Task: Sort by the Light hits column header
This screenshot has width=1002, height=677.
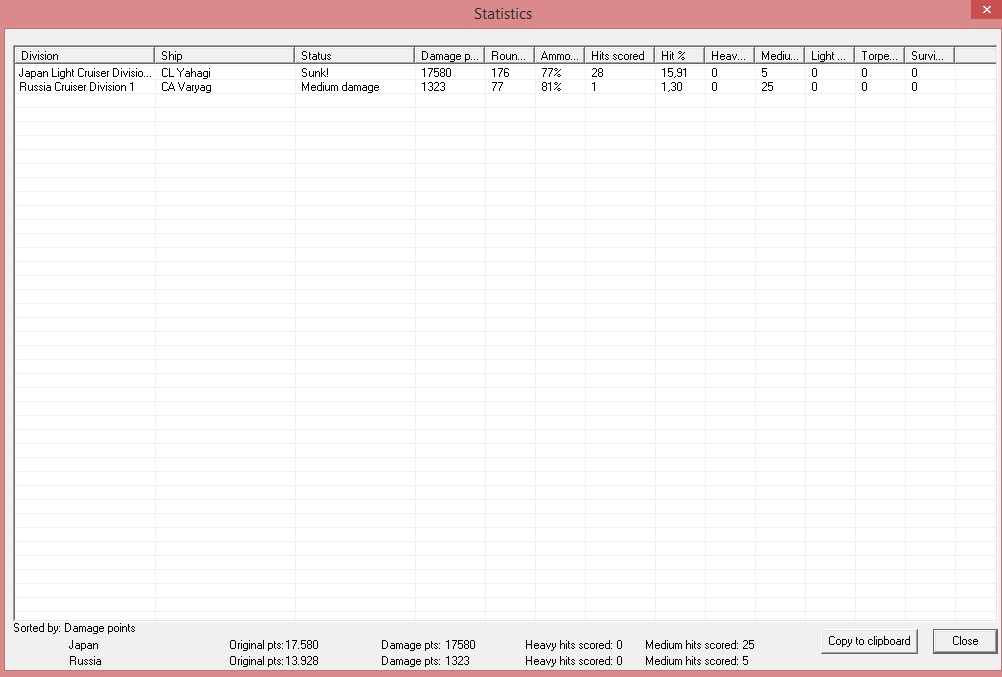Action: point(830,56)
